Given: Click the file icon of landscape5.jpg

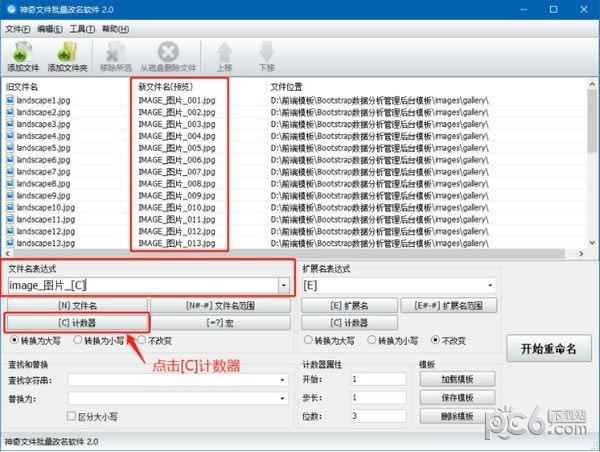Looking at the screenshot, I should click(10, 148).
